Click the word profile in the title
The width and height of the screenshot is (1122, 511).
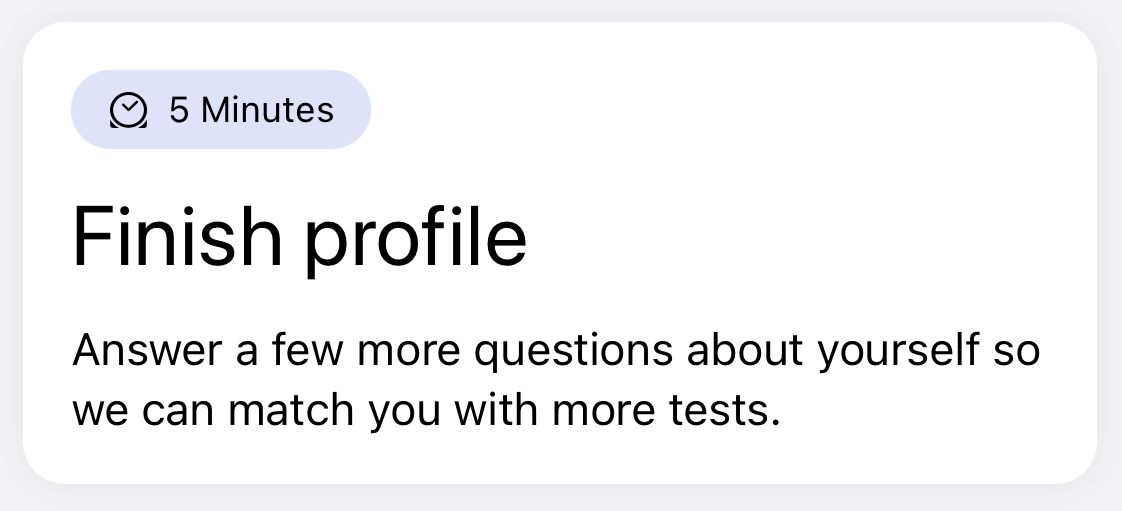[x=416, y=240]
